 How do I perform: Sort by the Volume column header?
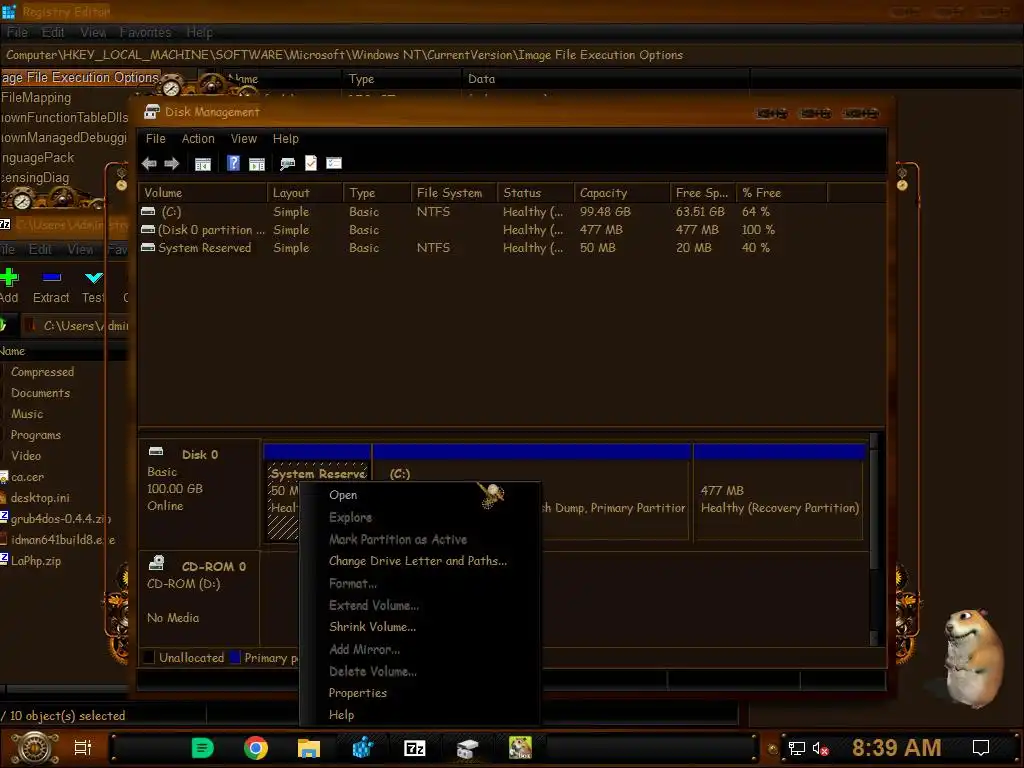pos(202,193)
